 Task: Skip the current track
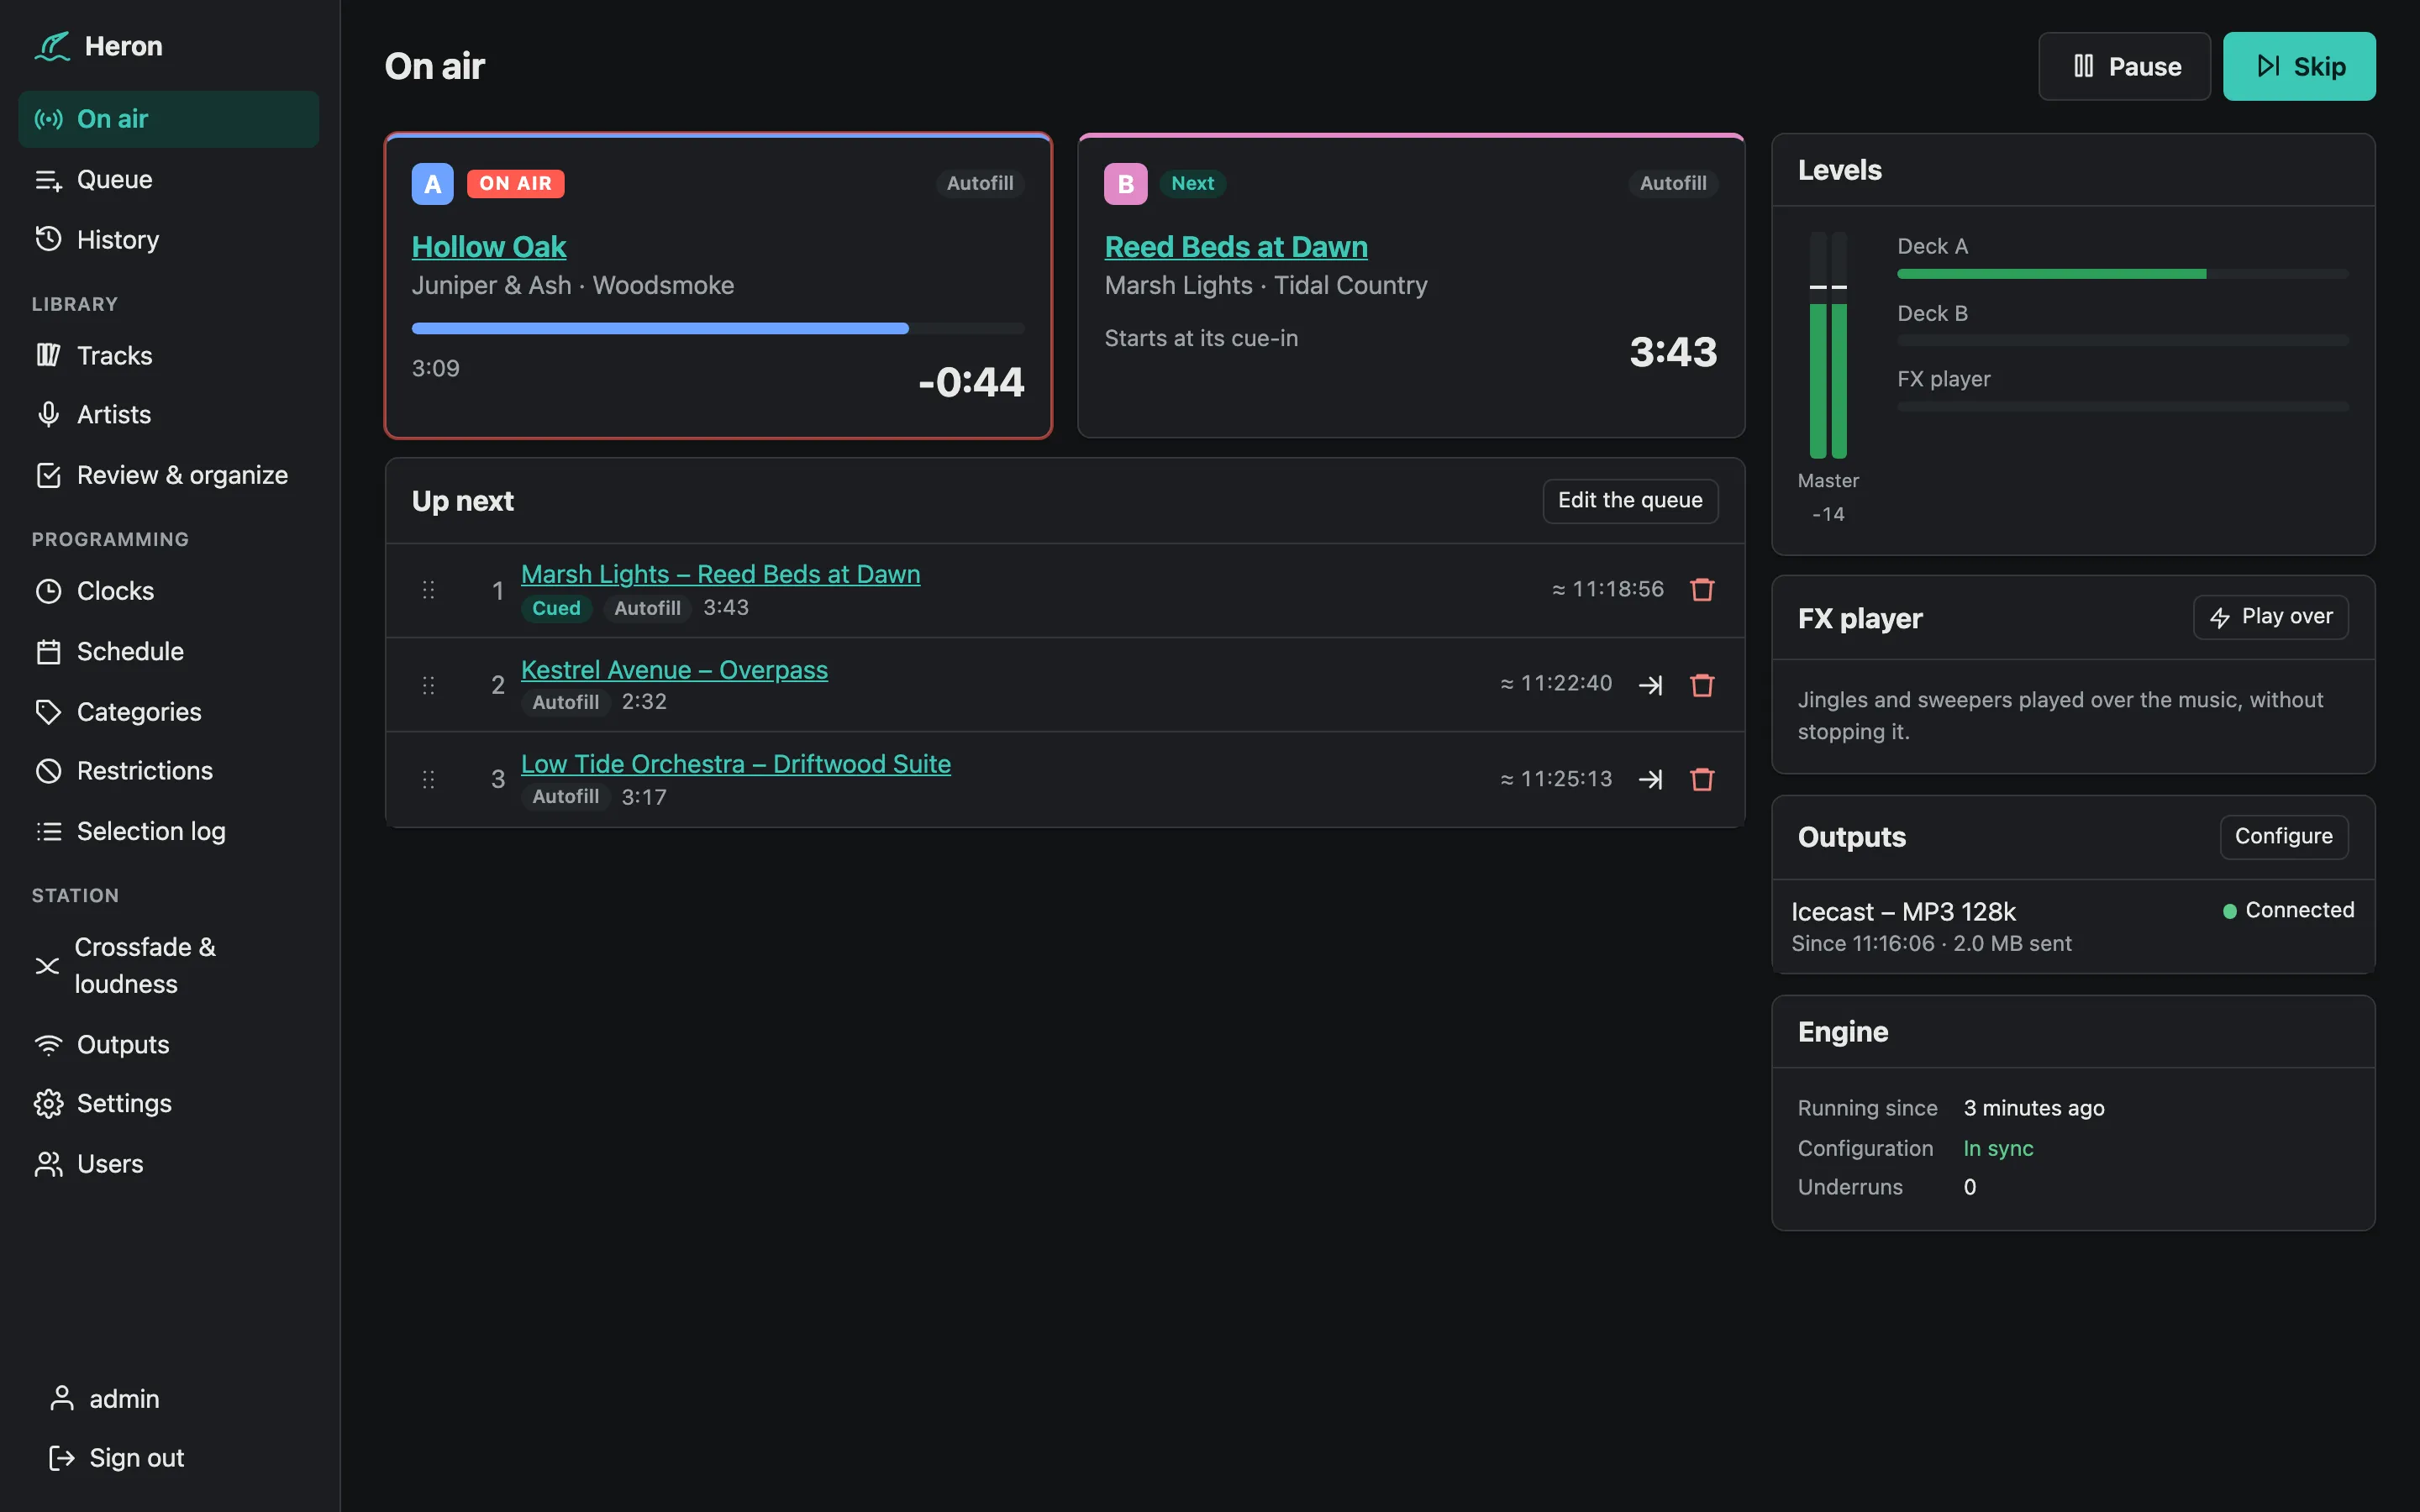tap(2299, 66)
